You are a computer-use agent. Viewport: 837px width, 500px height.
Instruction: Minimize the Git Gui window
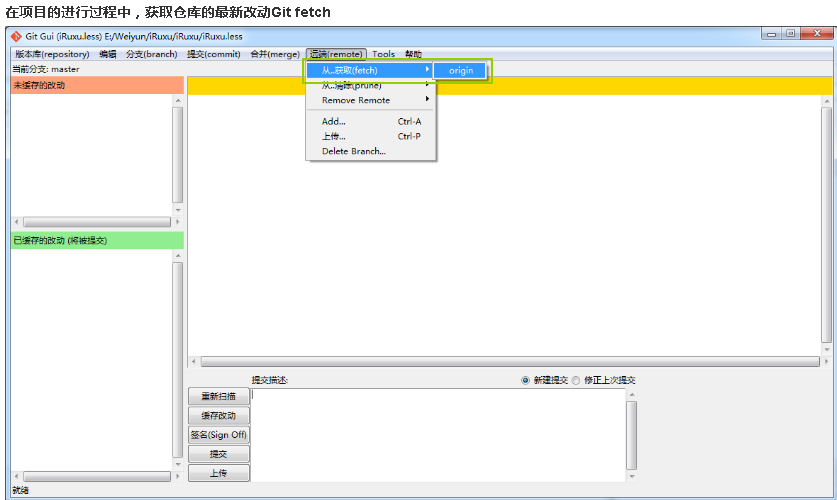(771, 34)
